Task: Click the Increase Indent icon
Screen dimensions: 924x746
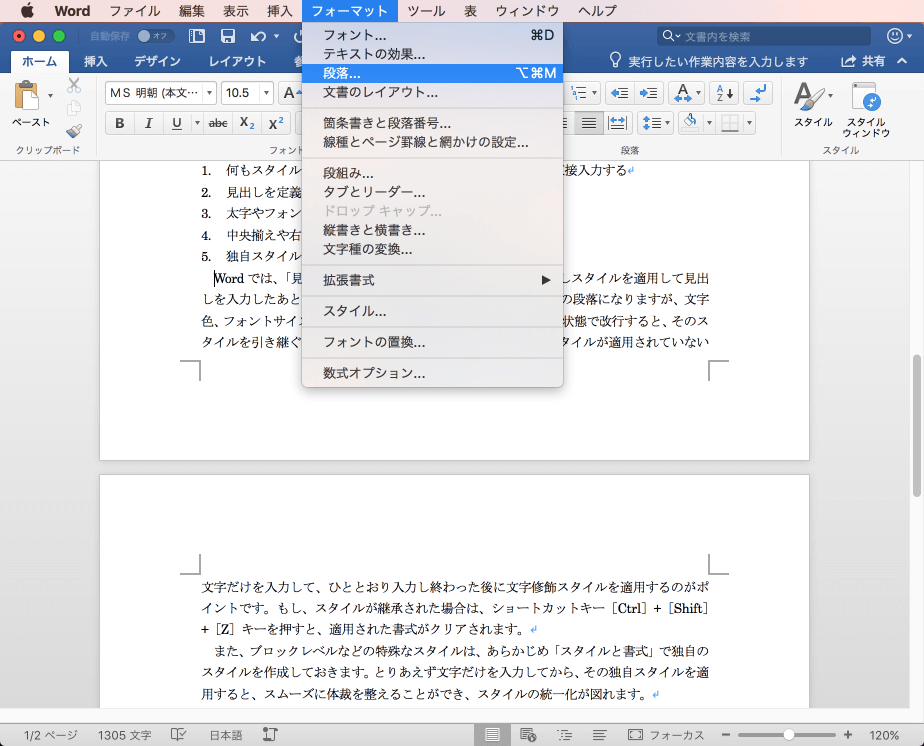Action: [x=649, y=93]
